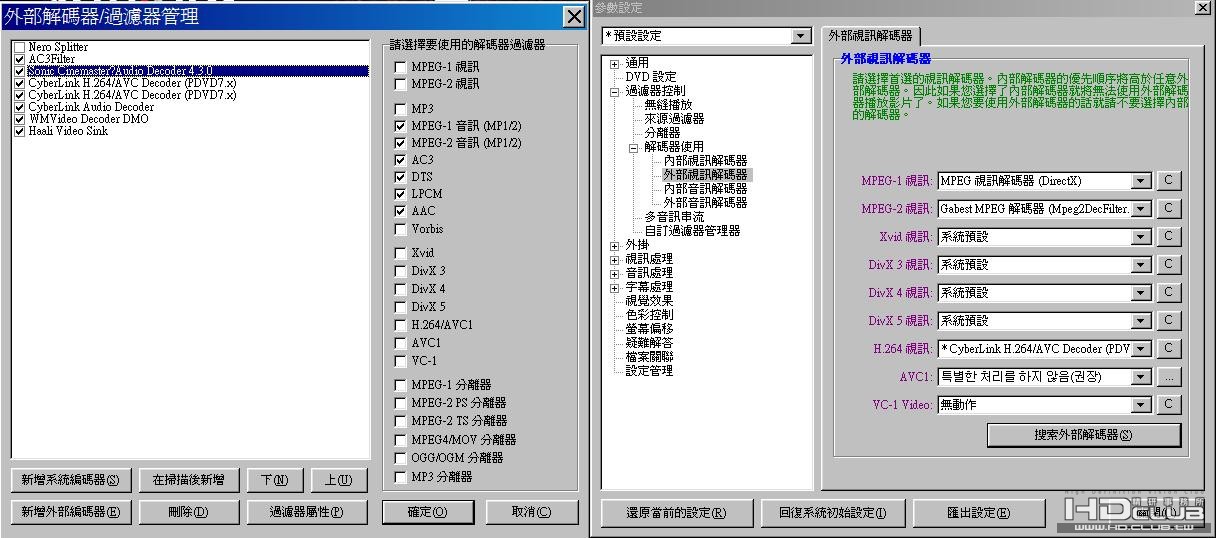Image resolution: width=1216 pixels, height=538 pixels.
Task: Click the C button beside H.264 視訊
Action: click(x=1168, y=349)
